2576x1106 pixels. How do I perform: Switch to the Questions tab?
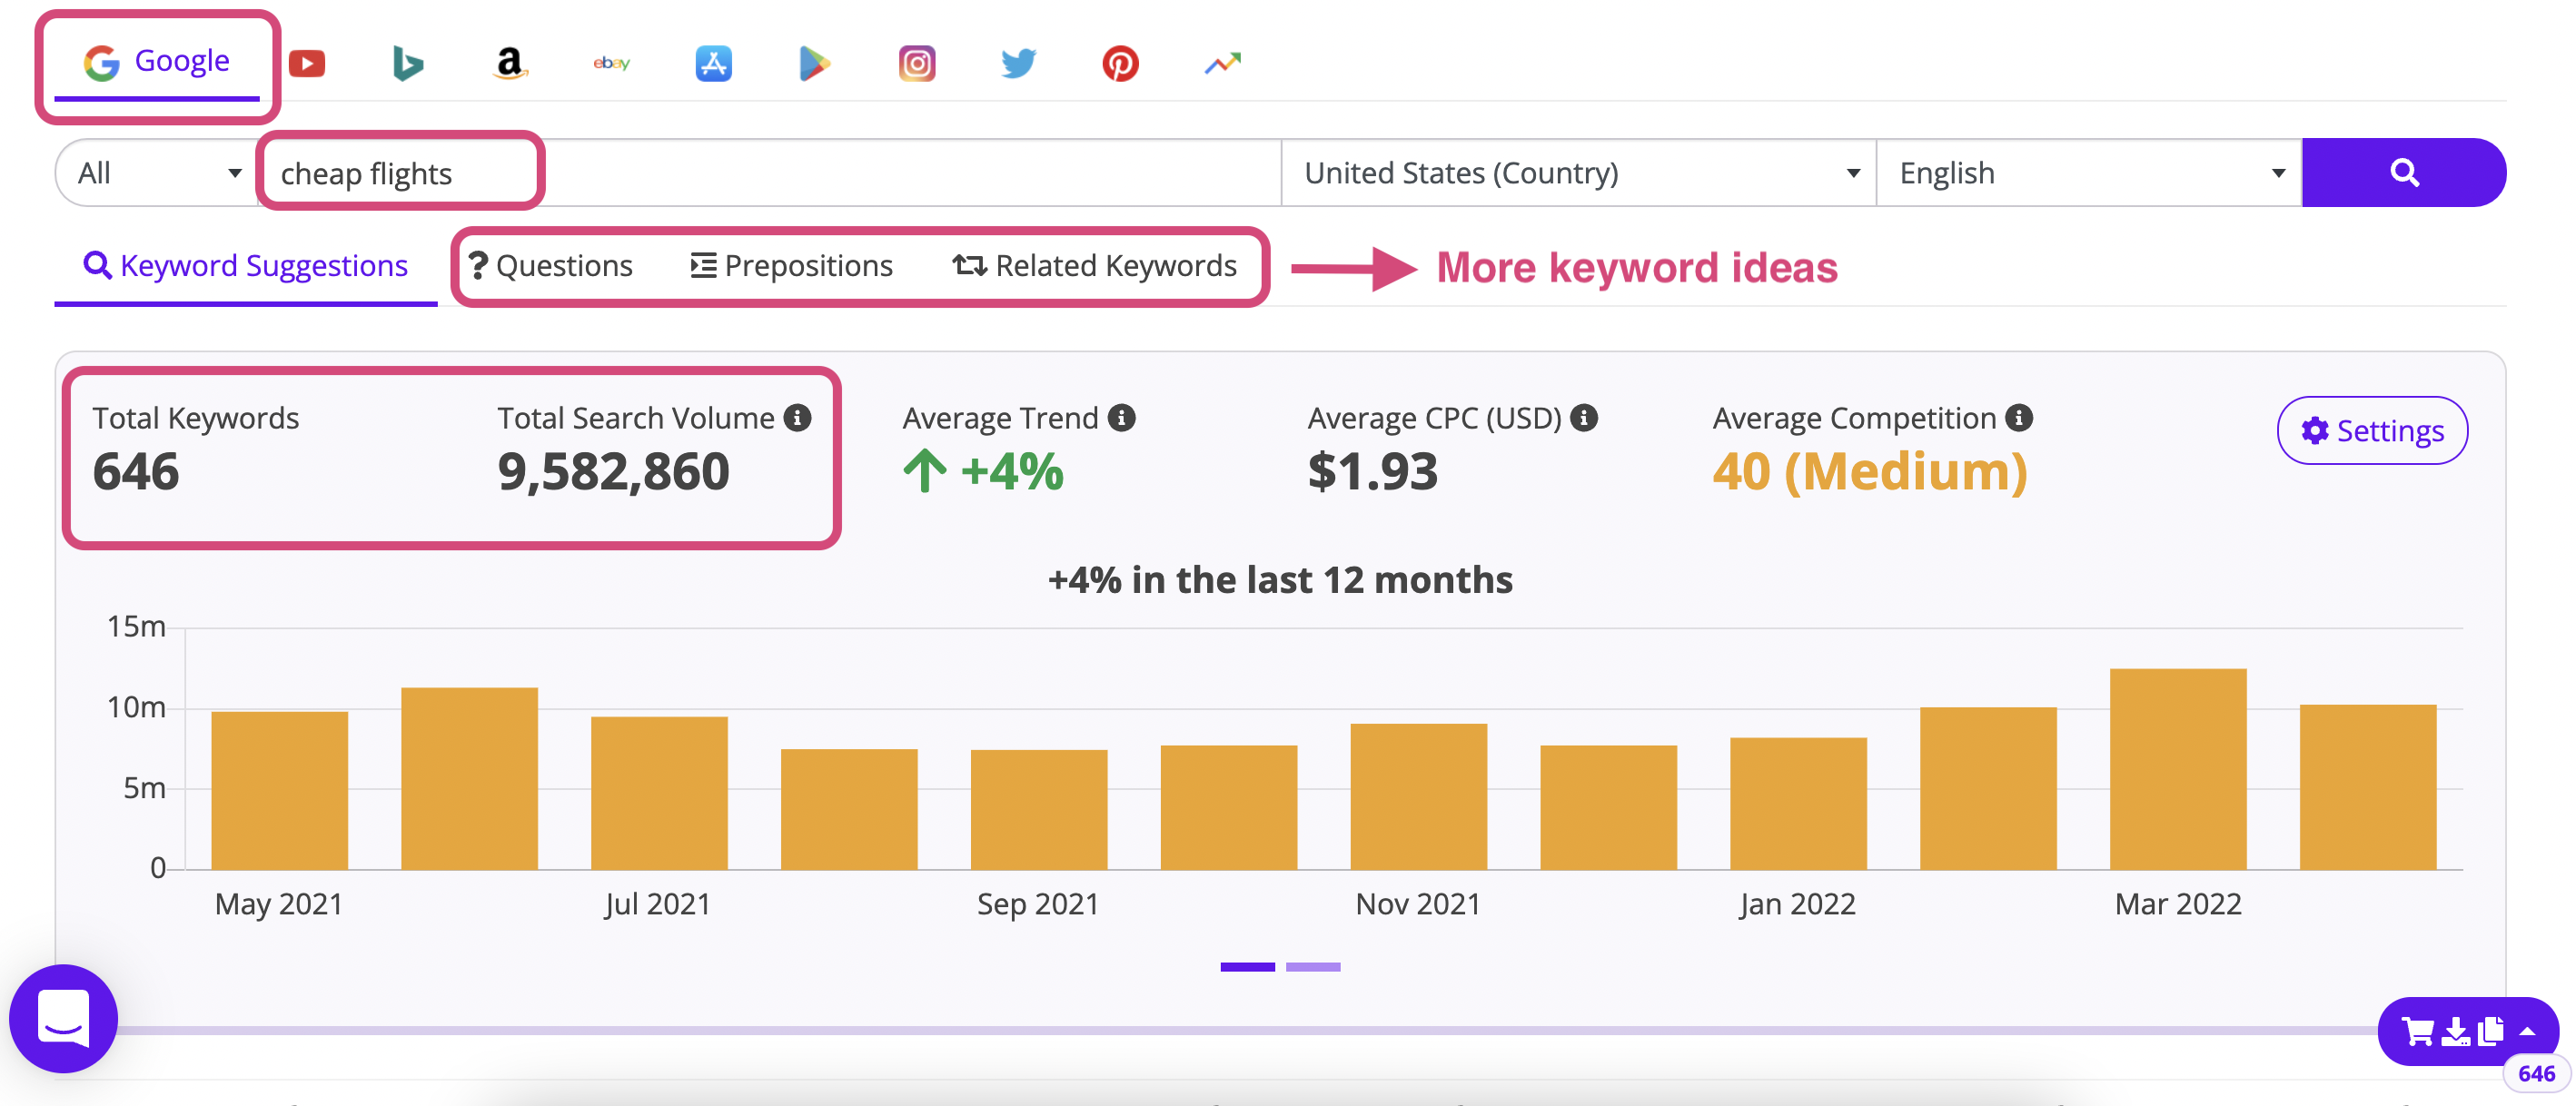550,263
